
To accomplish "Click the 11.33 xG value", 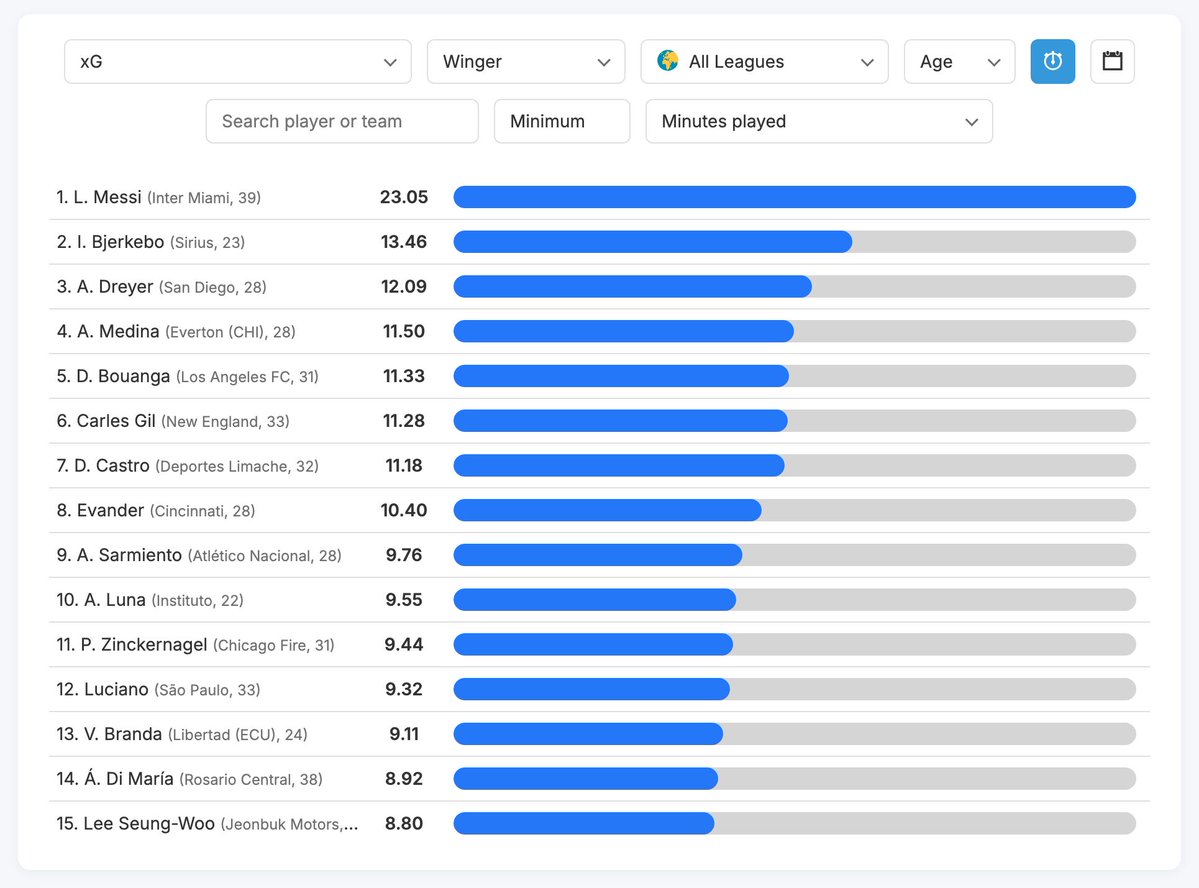I will click(x=404, y=376).
